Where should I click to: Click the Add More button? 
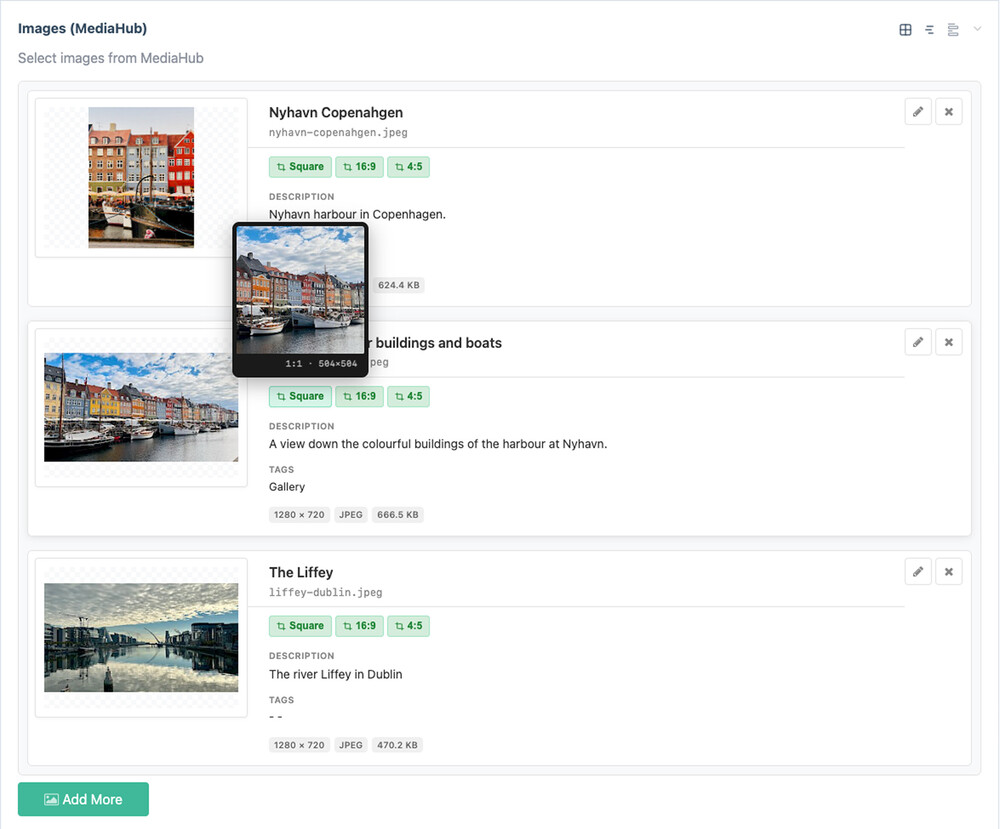pos(83,799)
